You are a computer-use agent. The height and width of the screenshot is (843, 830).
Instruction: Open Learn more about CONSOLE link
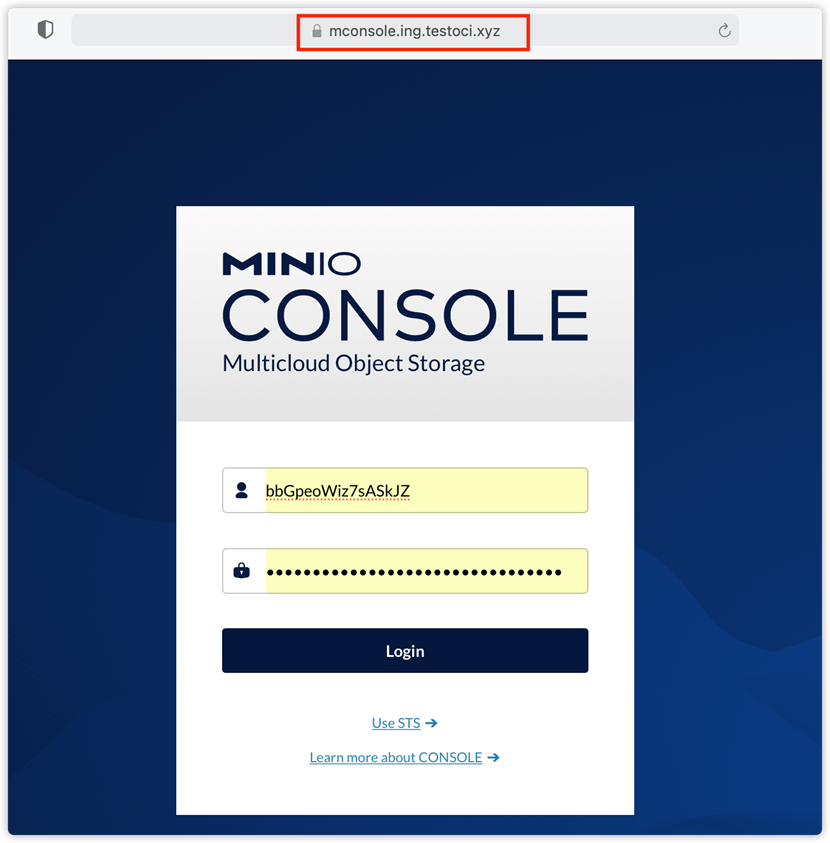pos(404,758)
